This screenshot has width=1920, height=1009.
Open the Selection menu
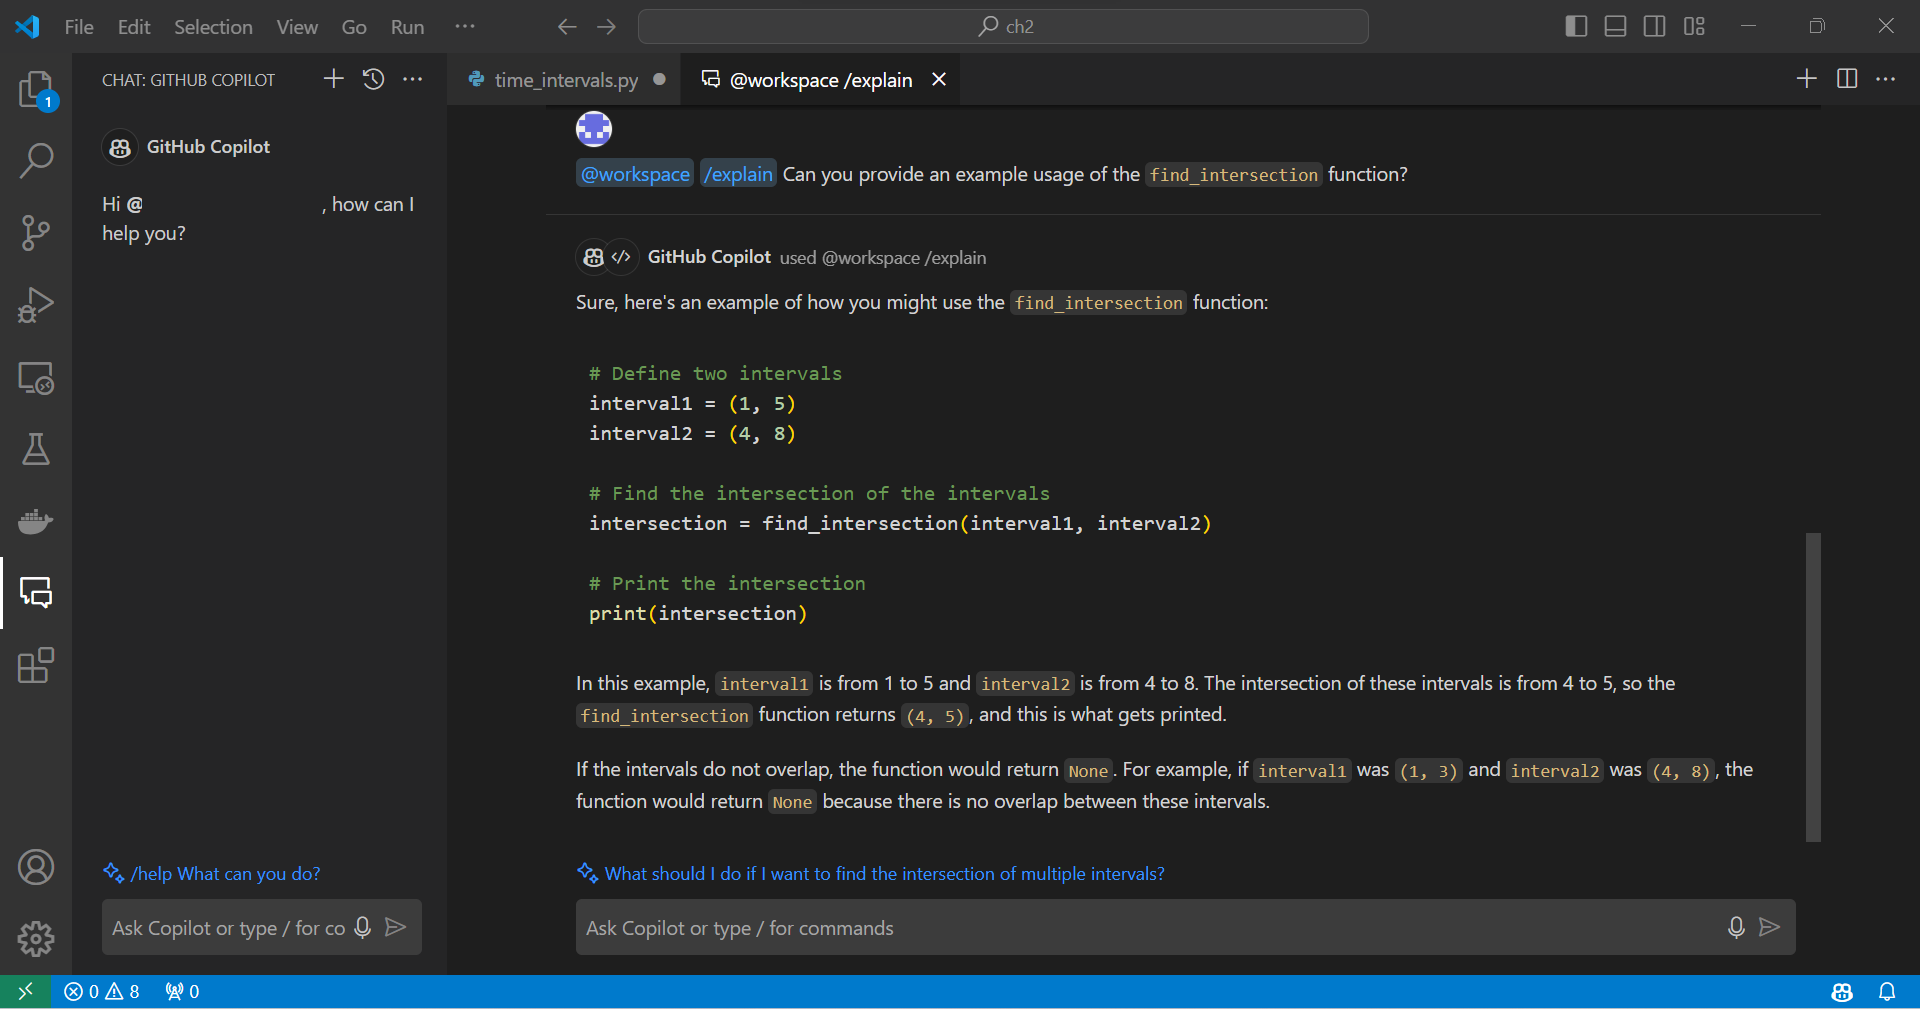[x=213, y=27]
